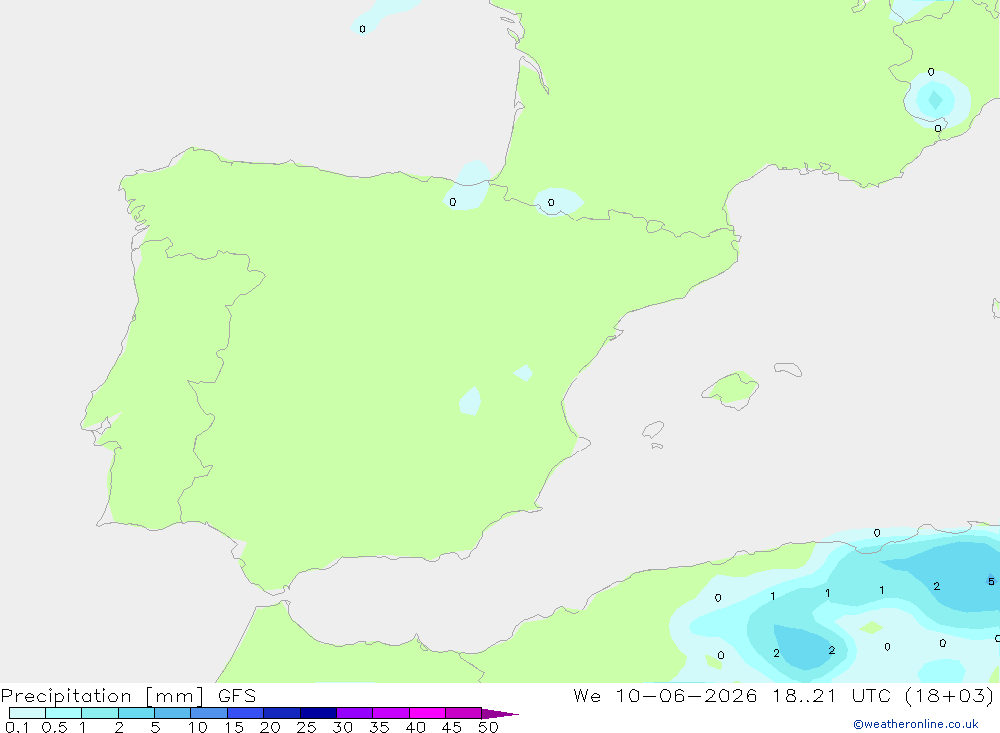The width and height of the screenshot is (1000, 733).
Task: Click the 45–50 mm legend swatch
Action: pyautogui.click(x=464, y=713)
